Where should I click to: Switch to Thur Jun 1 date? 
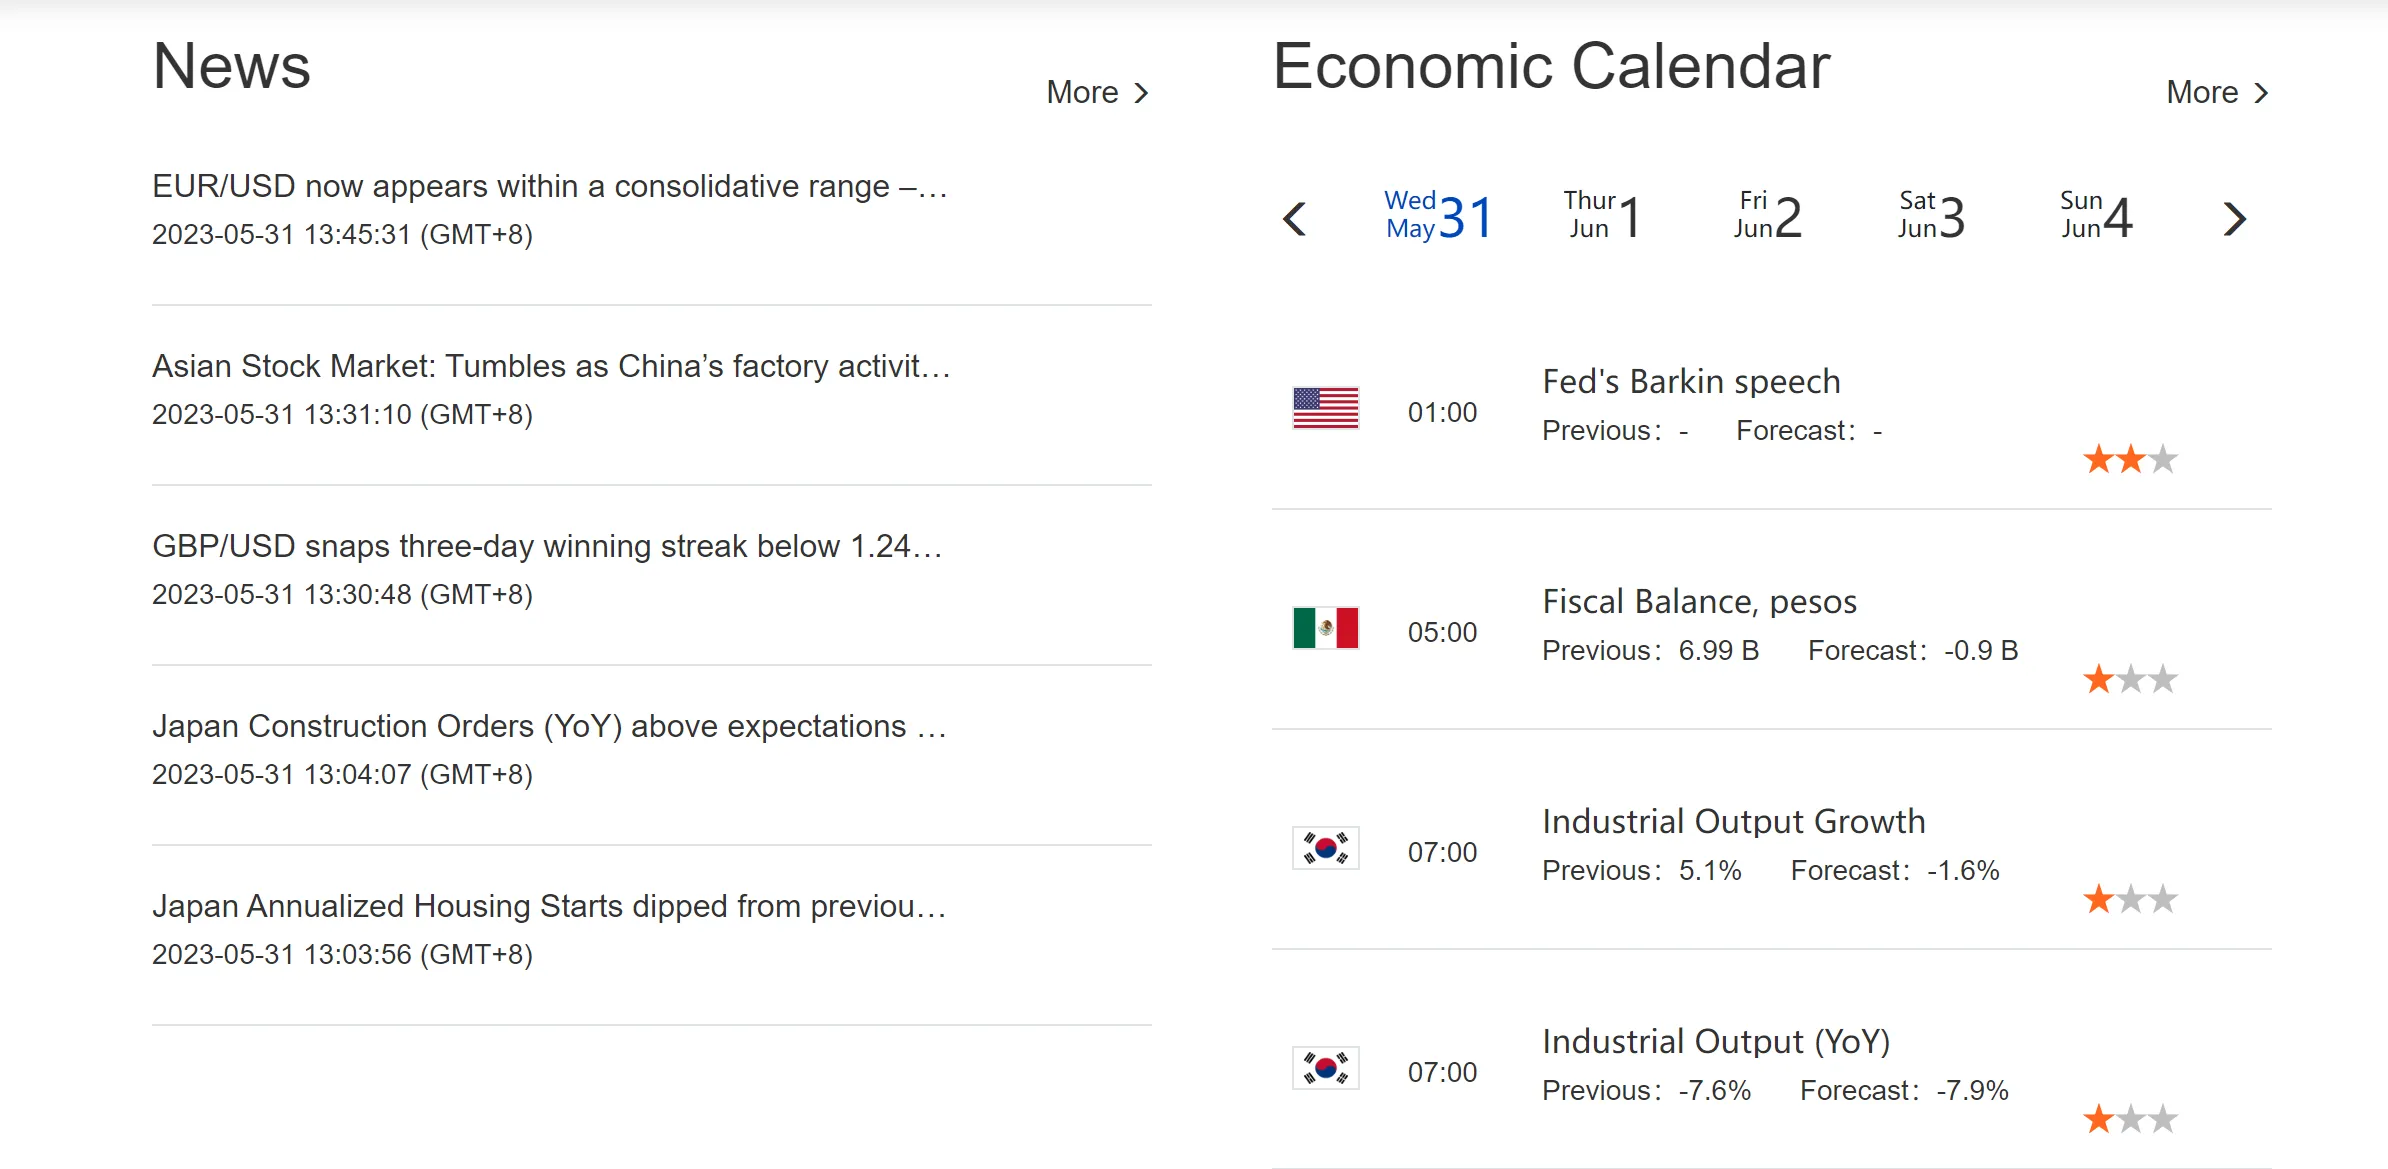coord(1602,216)
